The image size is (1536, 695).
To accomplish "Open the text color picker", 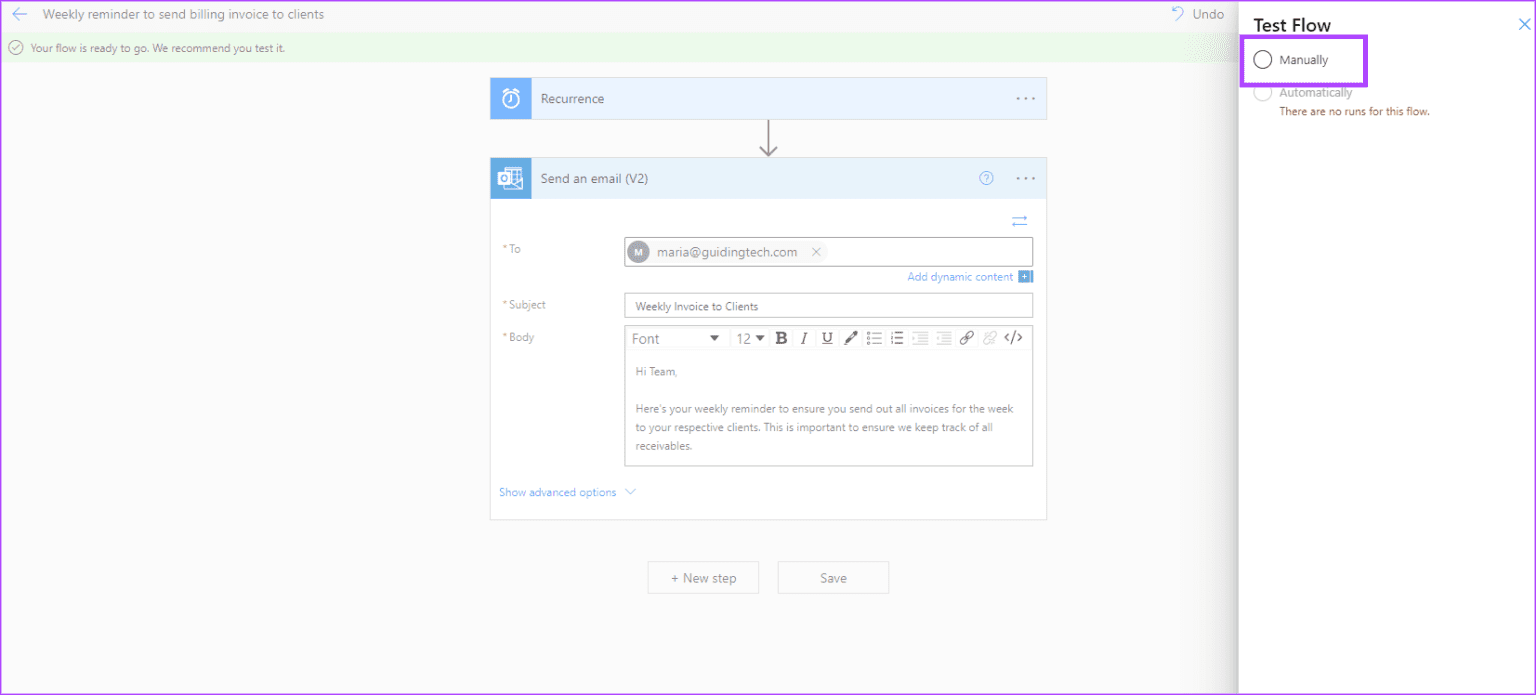I will 850,338.
